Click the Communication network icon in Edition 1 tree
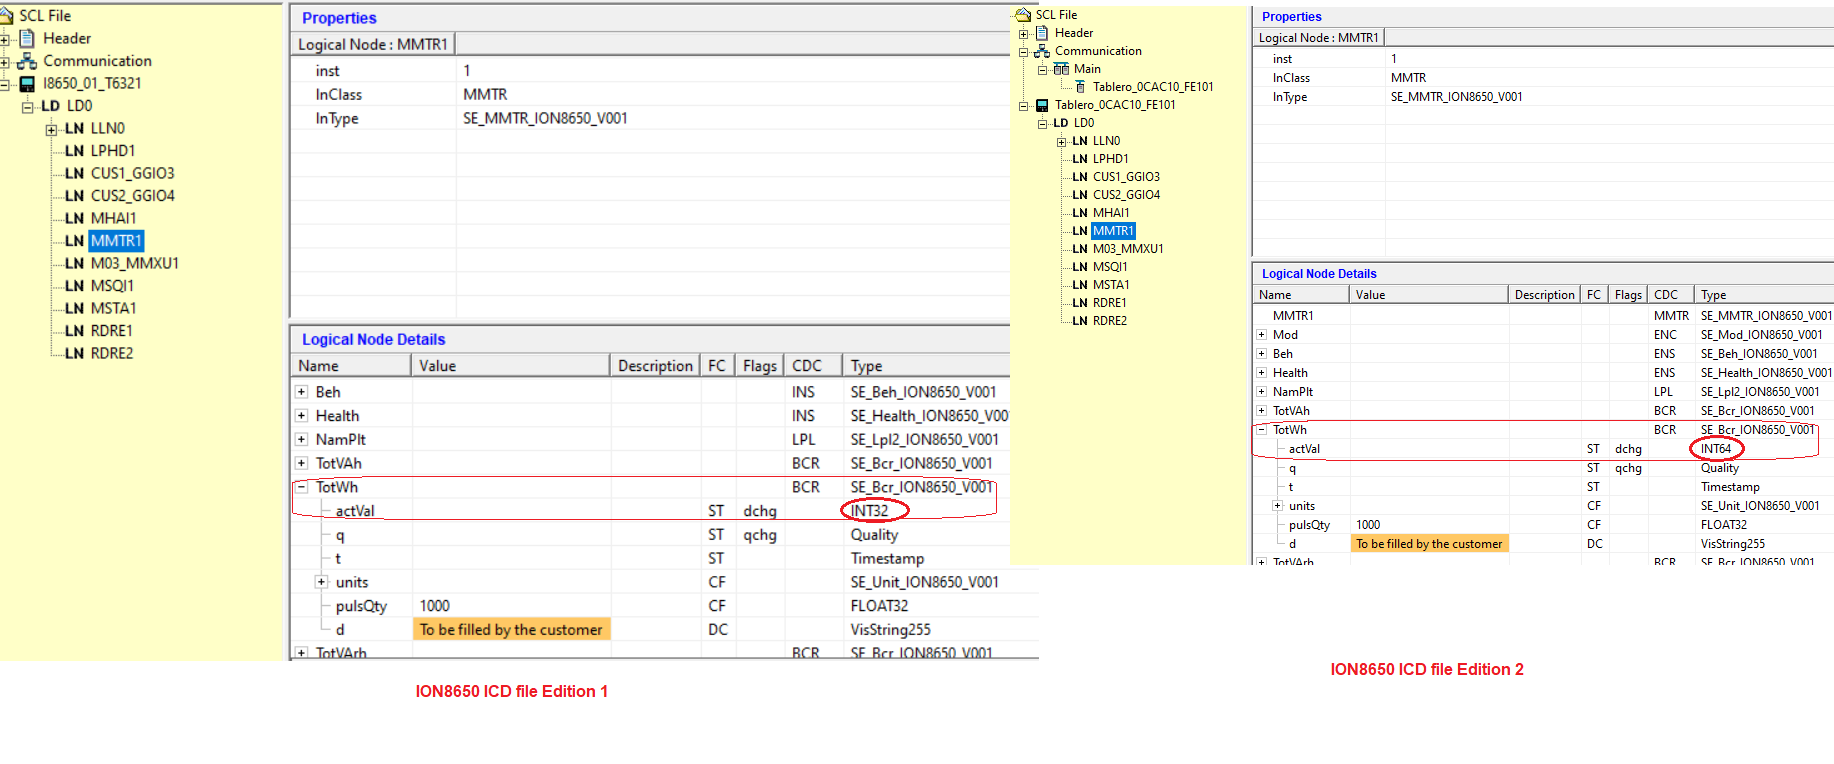The width and height of the screenshot is (1834, 764). tap(27, 61)
